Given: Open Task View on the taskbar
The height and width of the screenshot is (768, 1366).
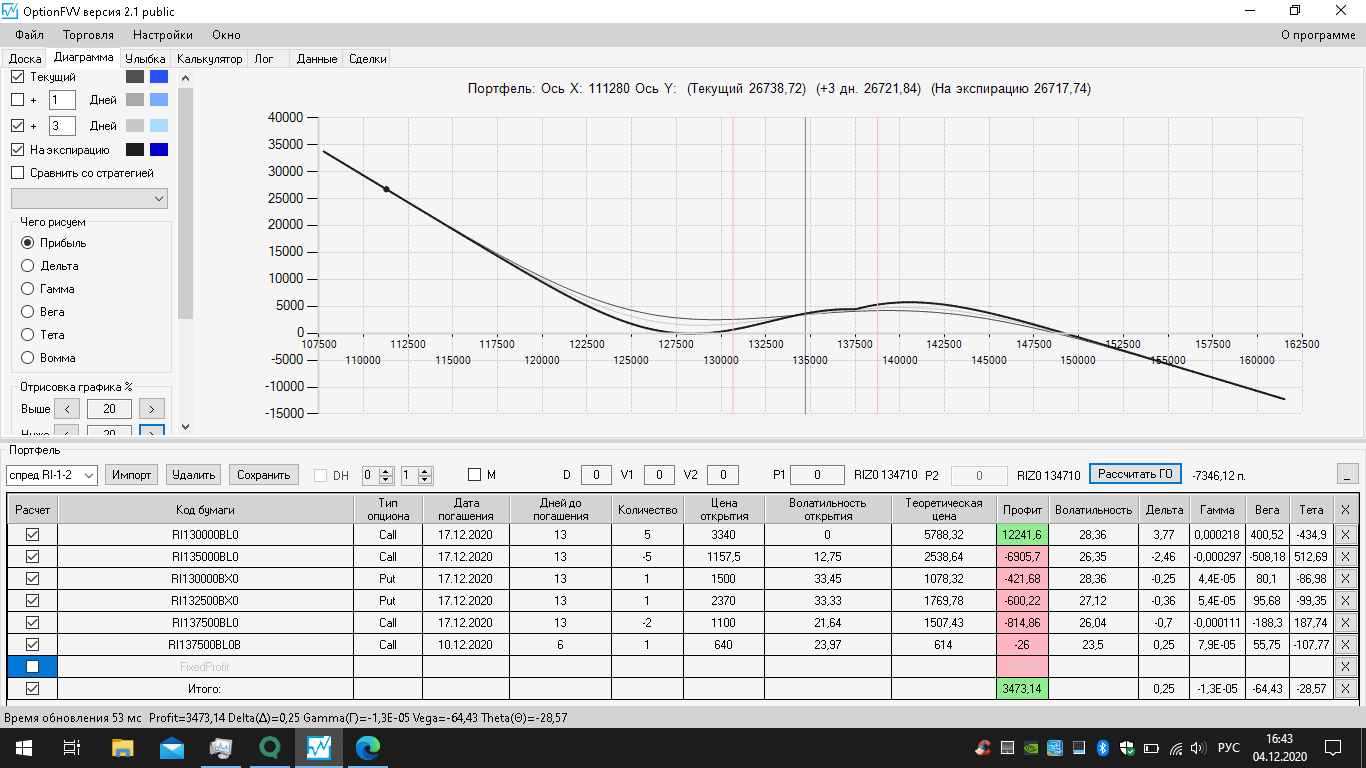Looking at the screenshot, I should pyautogui.click(x=71, y=747).
